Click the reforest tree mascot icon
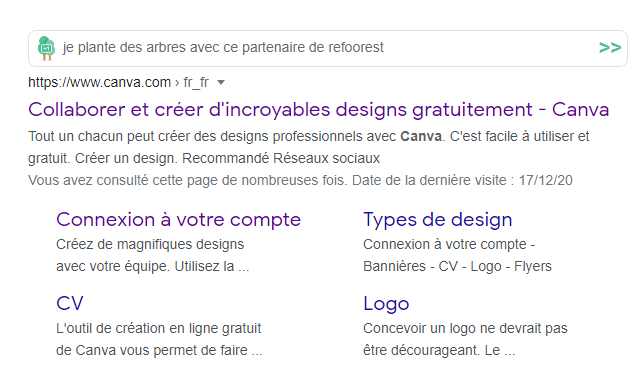This screenshot has width=641, height=366. click(46, 48)
